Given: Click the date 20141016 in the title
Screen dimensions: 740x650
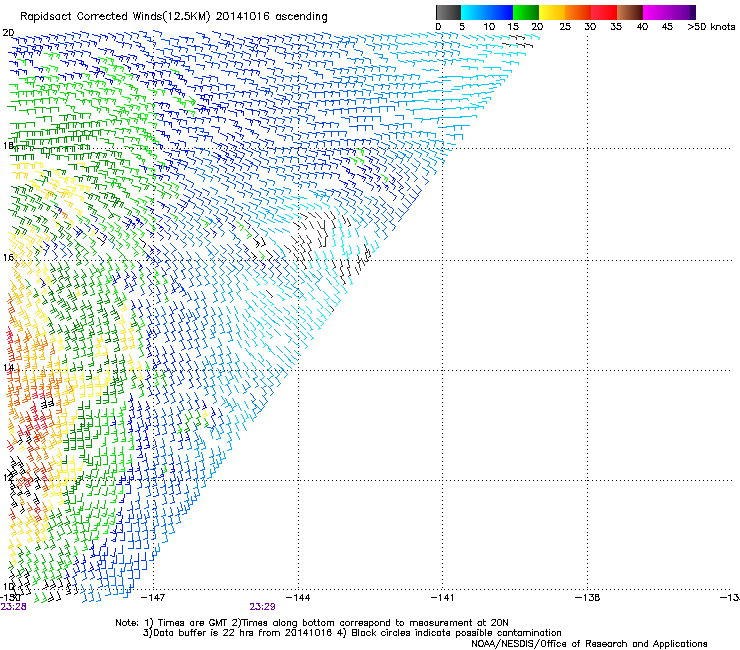Looking at the screenshot, I should point(242,16).
